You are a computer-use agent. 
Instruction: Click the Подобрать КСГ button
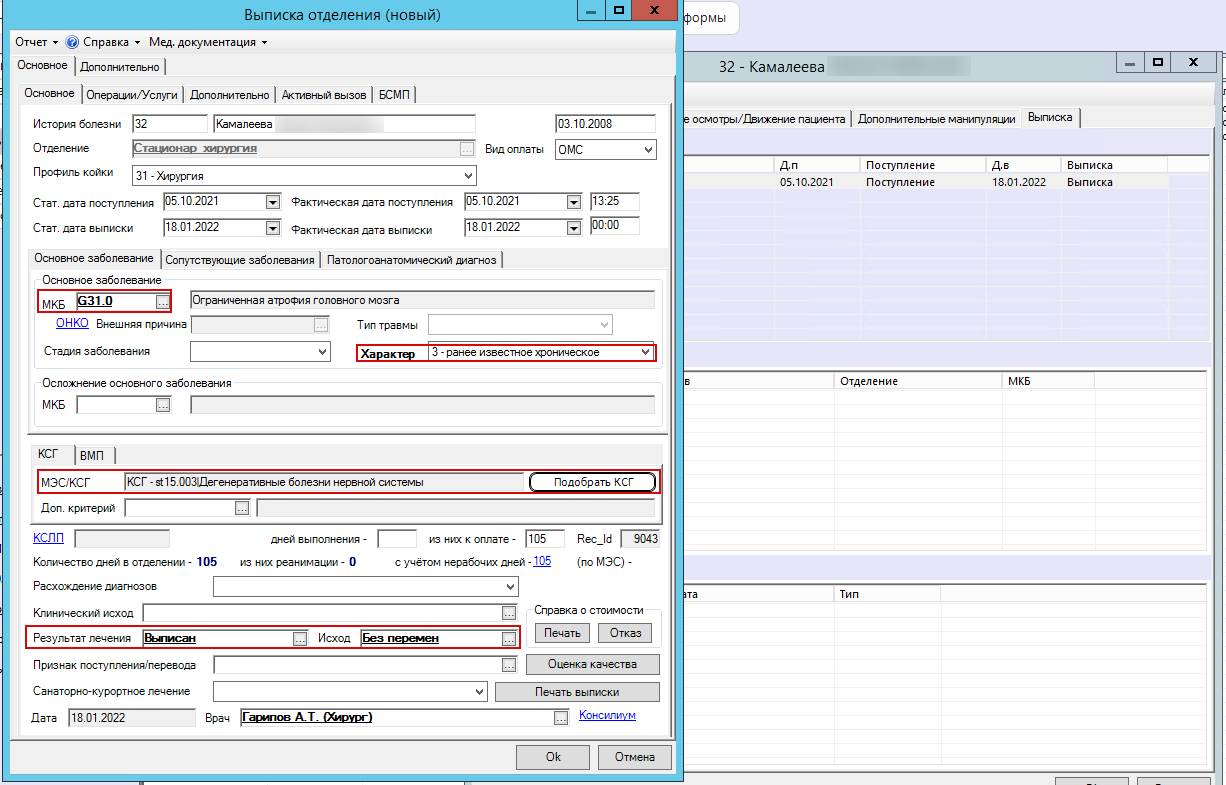coord(593,482)
